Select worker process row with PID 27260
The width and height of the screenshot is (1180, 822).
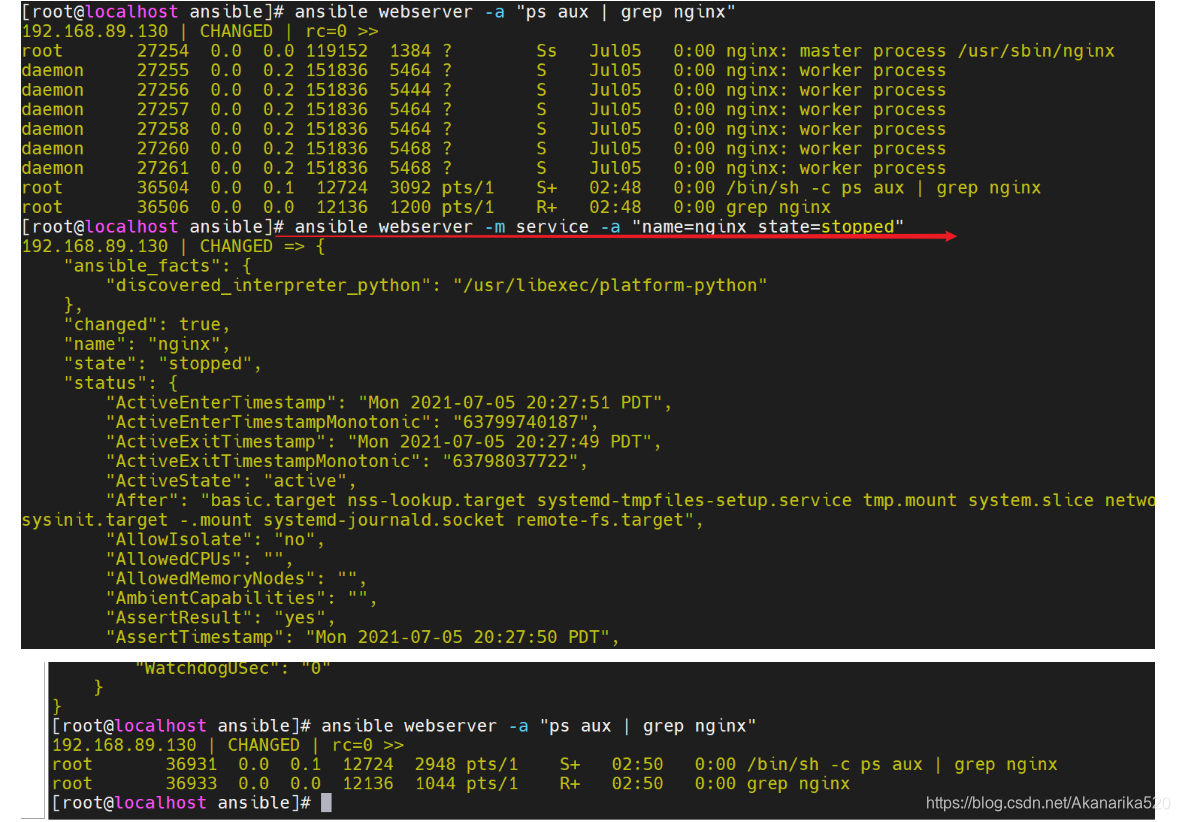(484, 149)
